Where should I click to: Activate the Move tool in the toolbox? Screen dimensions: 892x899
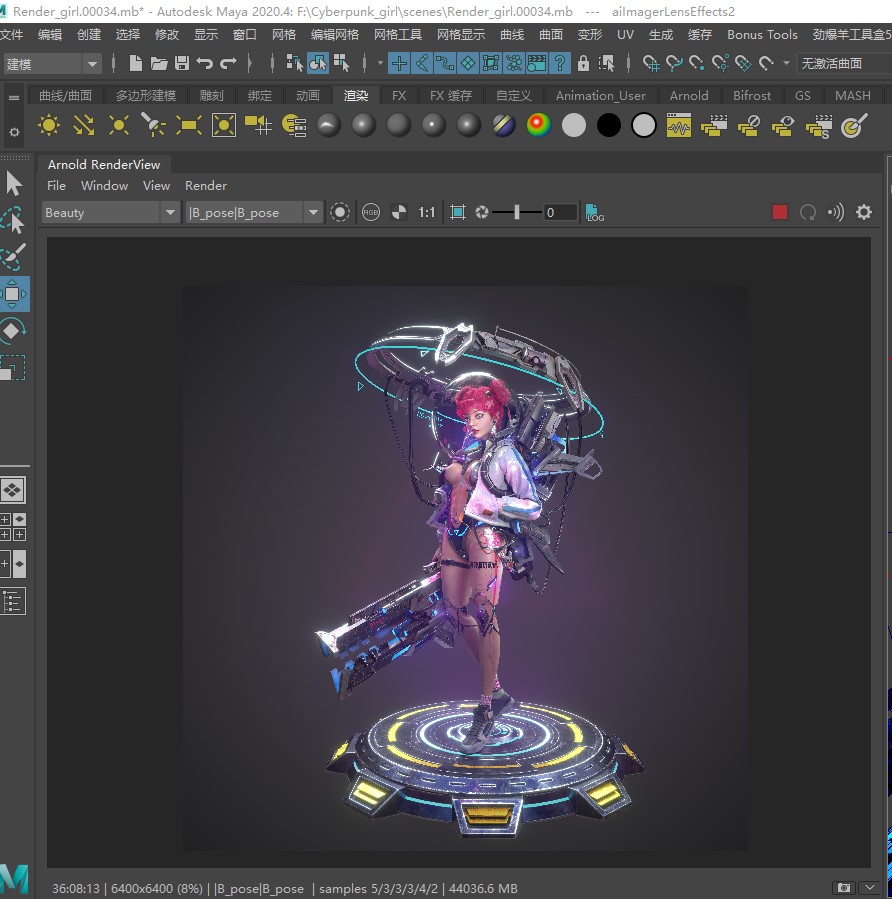(13, 294)
